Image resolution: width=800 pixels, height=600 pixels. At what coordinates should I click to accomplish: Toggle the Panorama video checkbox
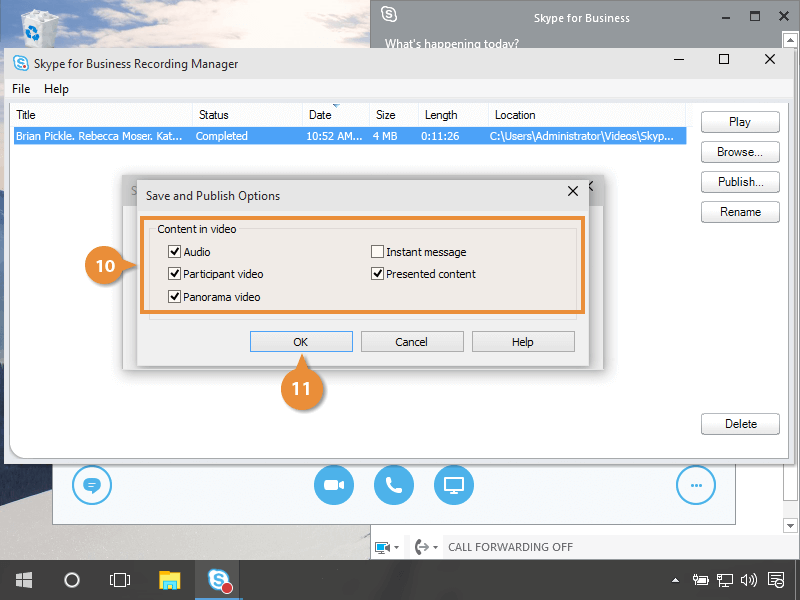175,297
